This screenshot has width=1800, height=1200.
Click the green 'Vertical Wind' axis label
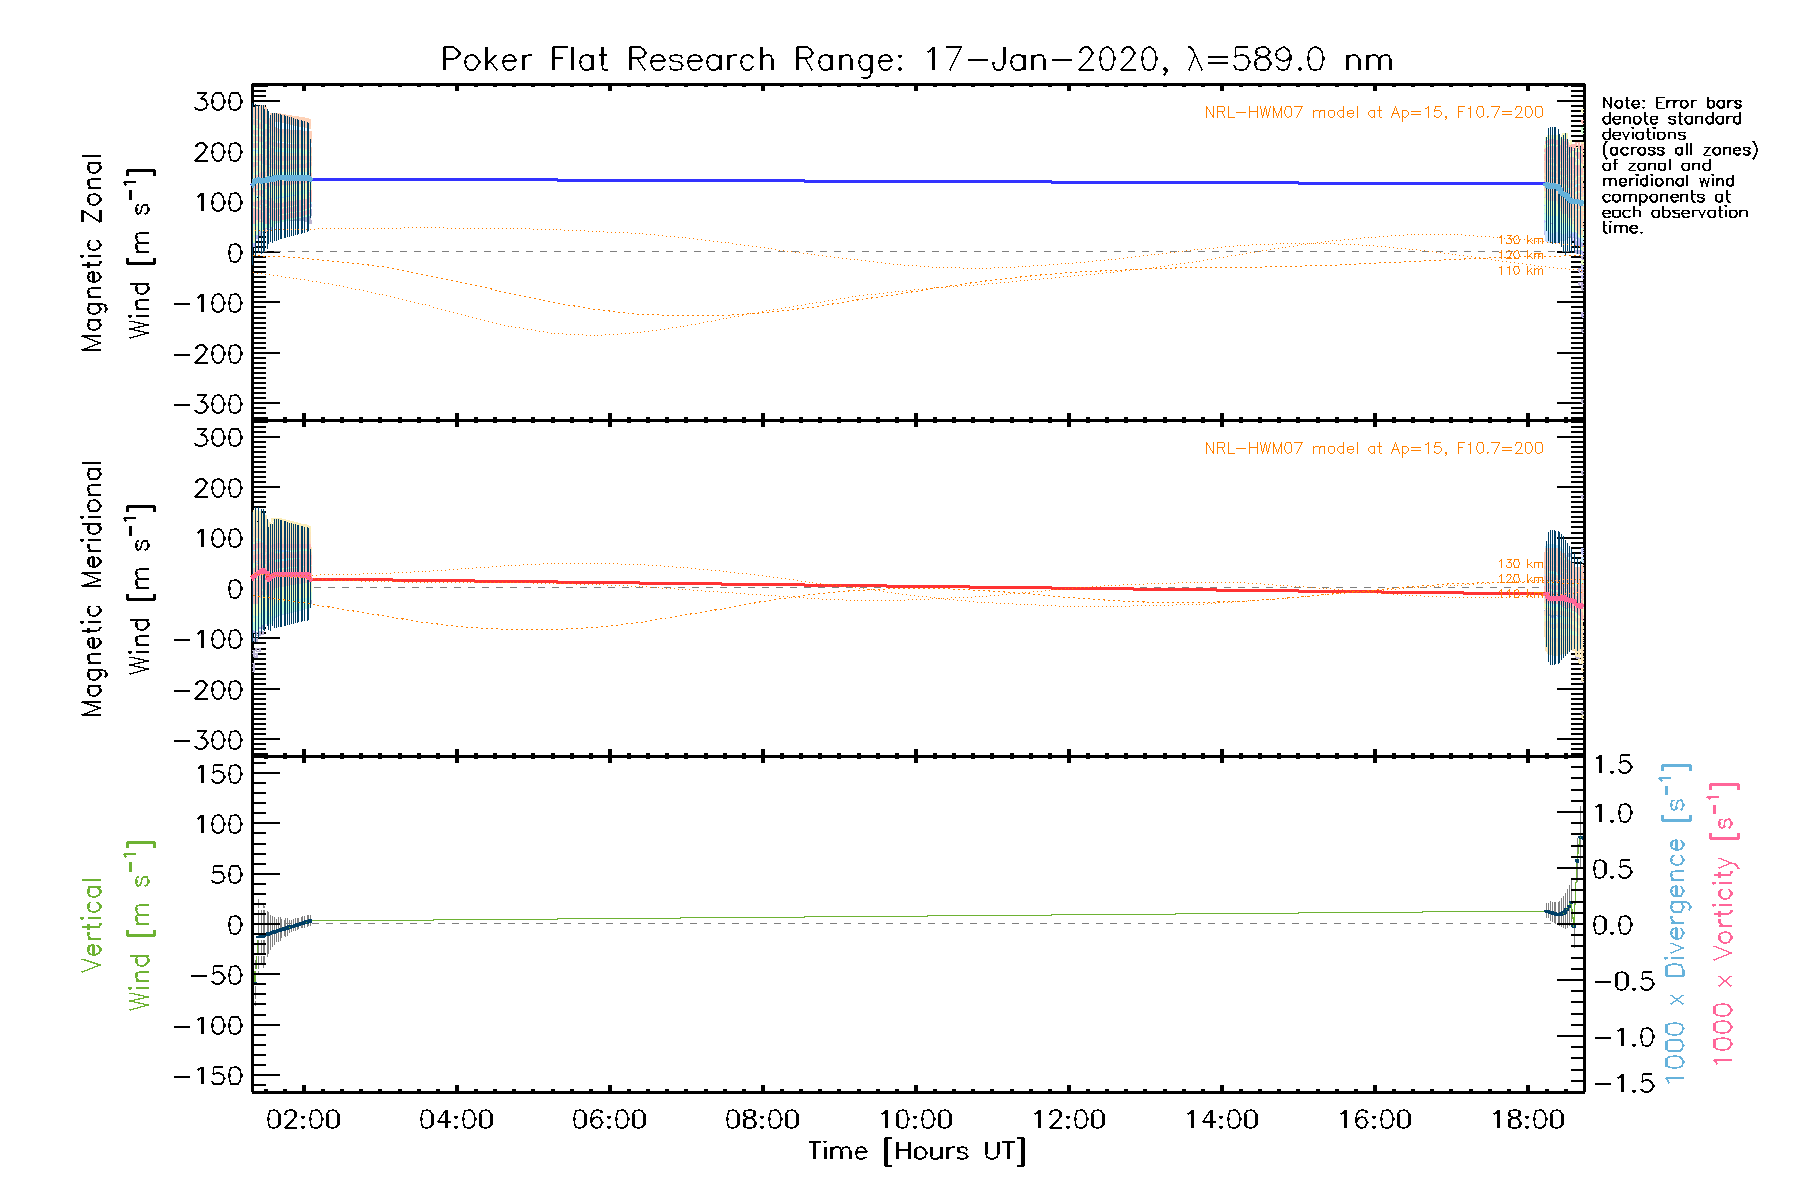pyautogui.click(x=118, y=925)
